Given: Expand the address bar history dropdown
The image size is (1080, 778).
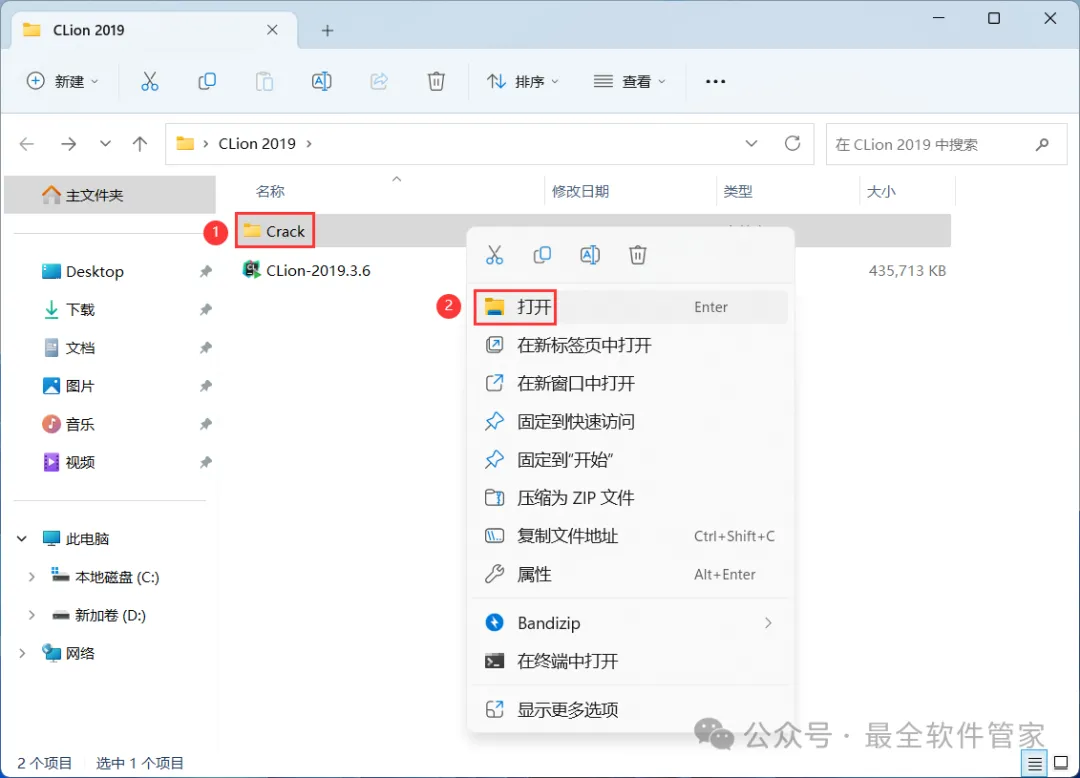Looking at the screenshot, I should point(751,143).
